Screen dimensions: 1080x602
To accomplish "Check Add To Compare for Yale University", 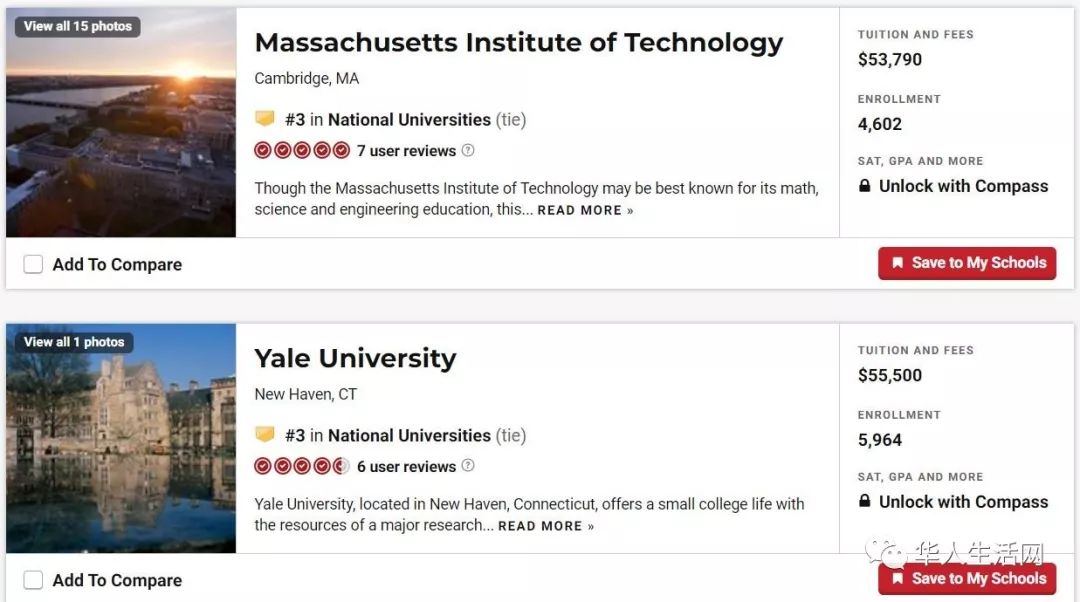I will 33,580.
